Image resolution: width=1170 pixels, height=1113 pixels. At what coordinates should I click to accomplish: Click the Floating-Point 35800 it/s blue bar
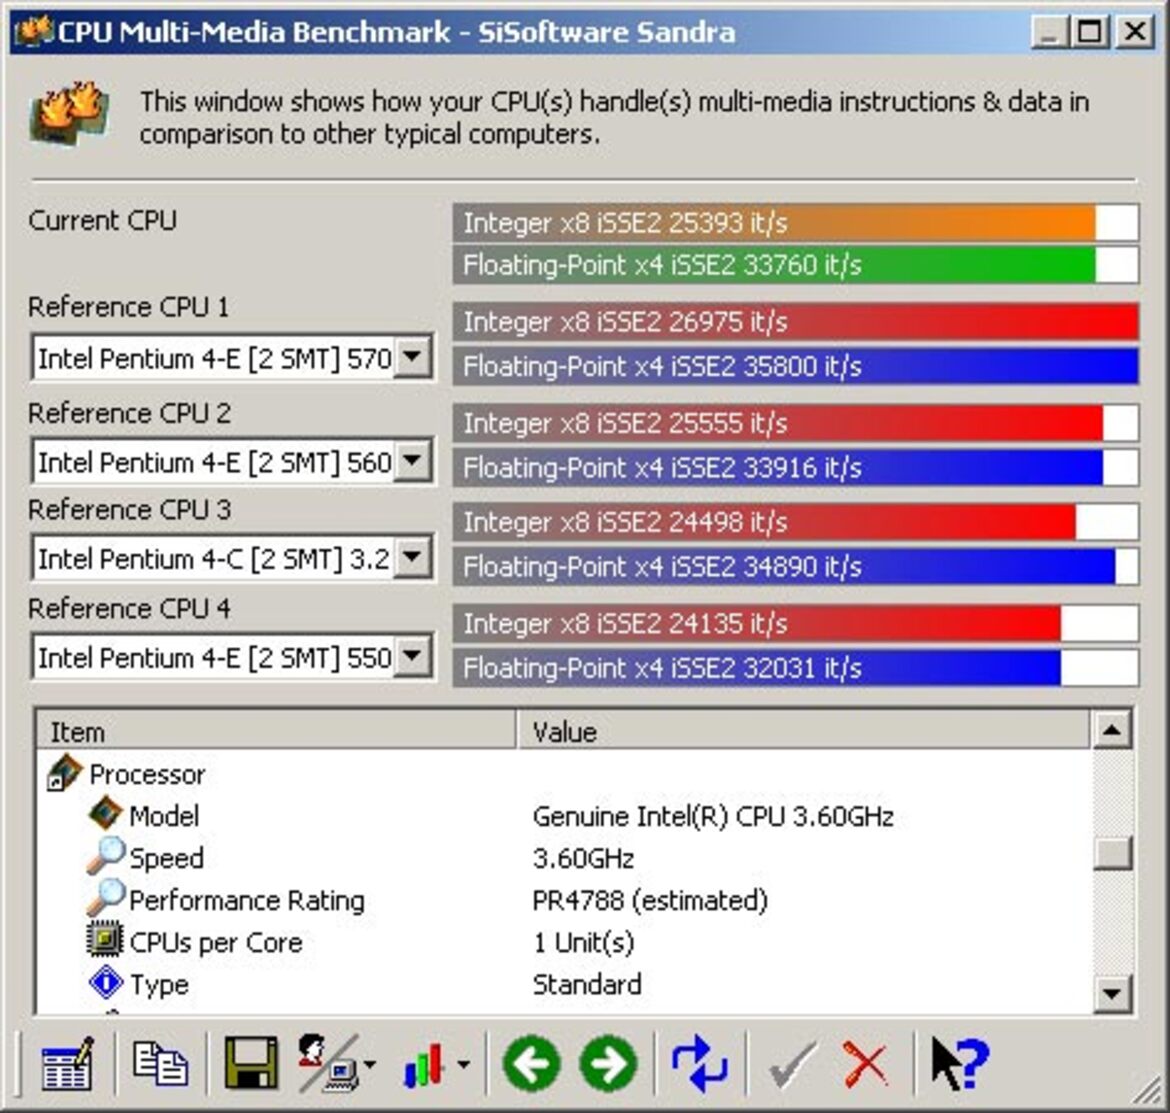(x=795, y=366)
